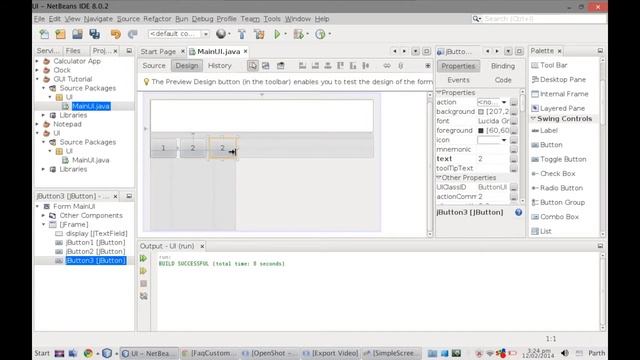
Task: Collapse the Other Properties section
Action: tap(439, 178)
